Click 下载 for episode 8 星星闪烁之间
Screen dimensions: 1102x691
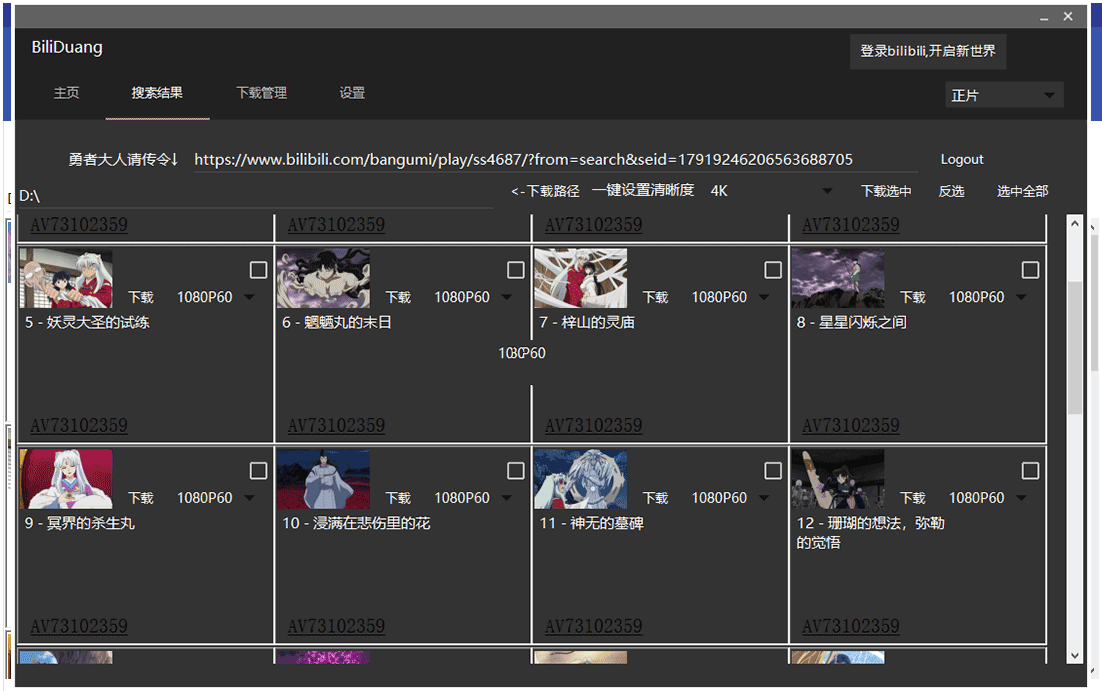coord(913,297)
